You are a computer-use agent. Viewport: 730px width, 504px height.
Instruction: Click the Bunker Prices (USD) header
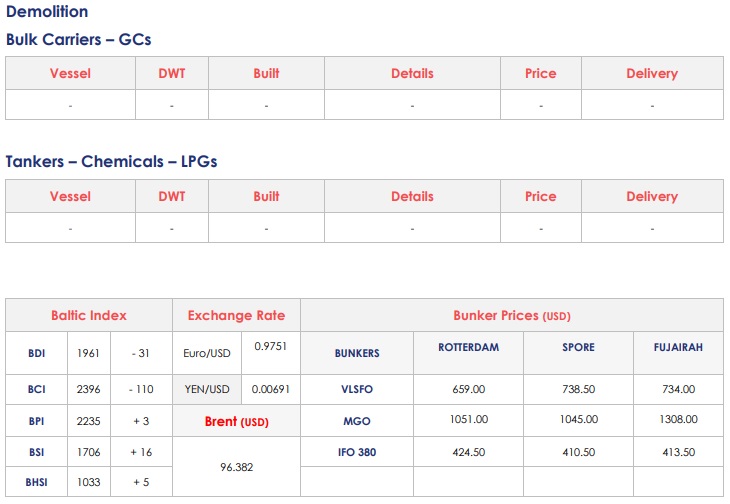(511, 315)
